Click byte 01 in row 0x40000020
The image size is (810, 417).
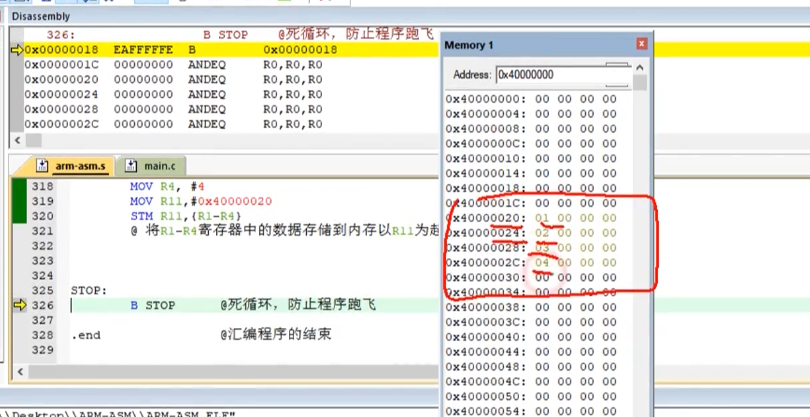click(542, 218)
